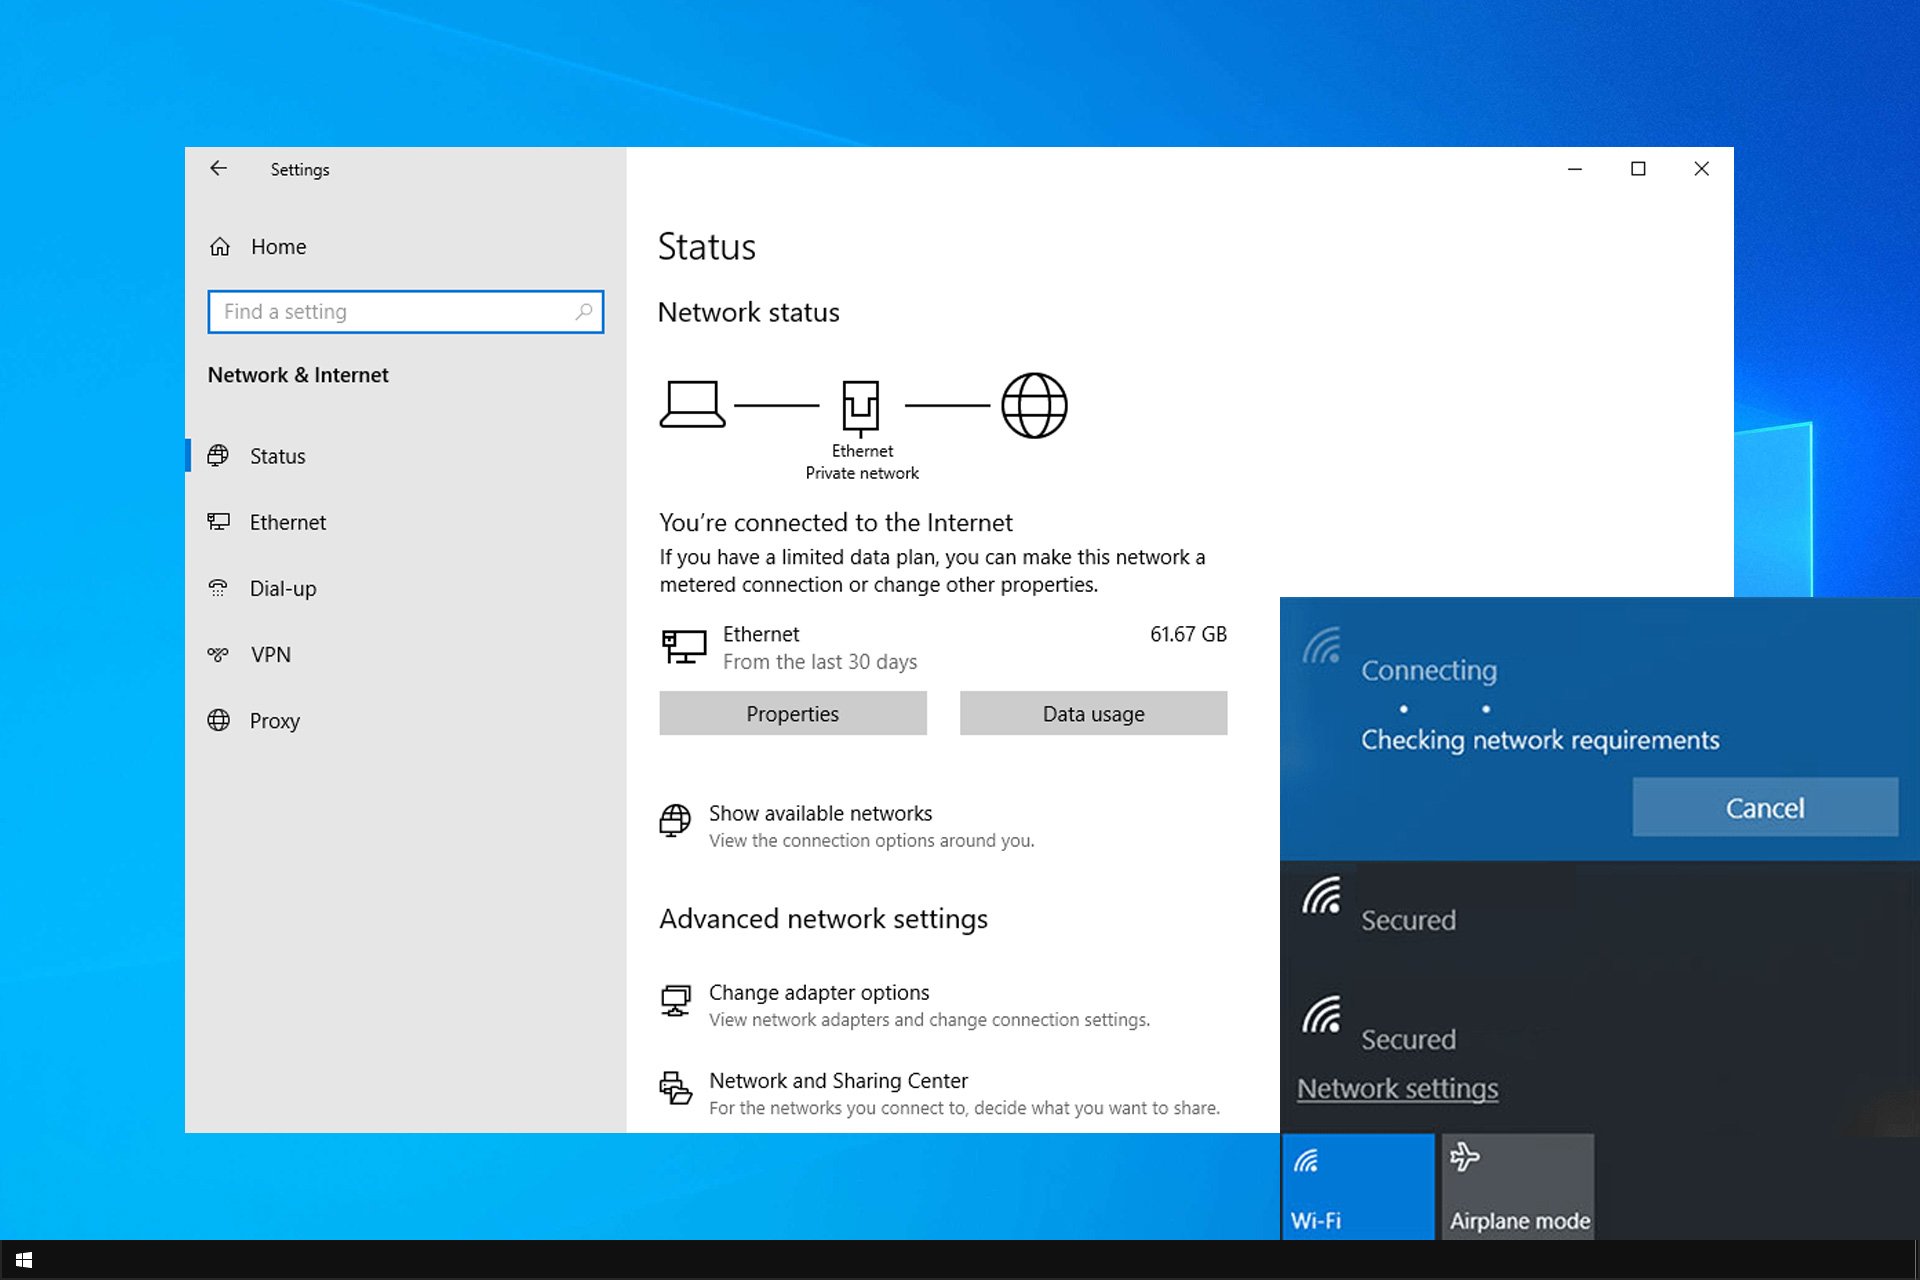Click the laptop icon in network diagram
This screenshot has width=1920, height=1280.
[692, 404]
